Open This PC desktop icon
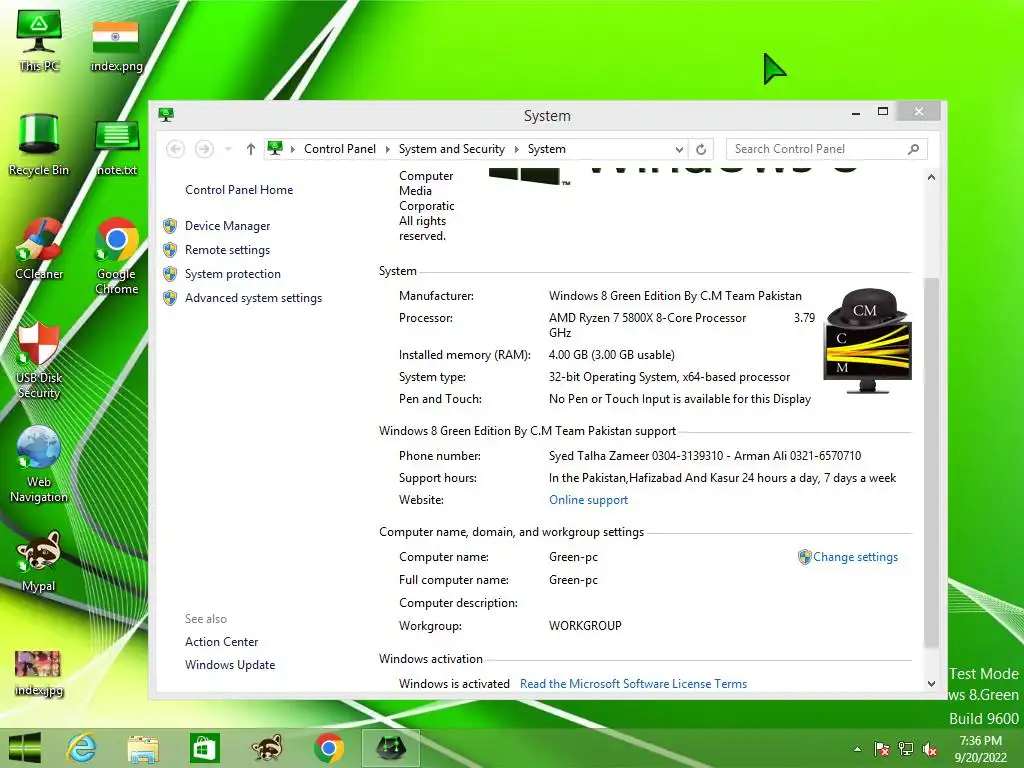This screenshot has width=1024, height=768. [39, 40]
